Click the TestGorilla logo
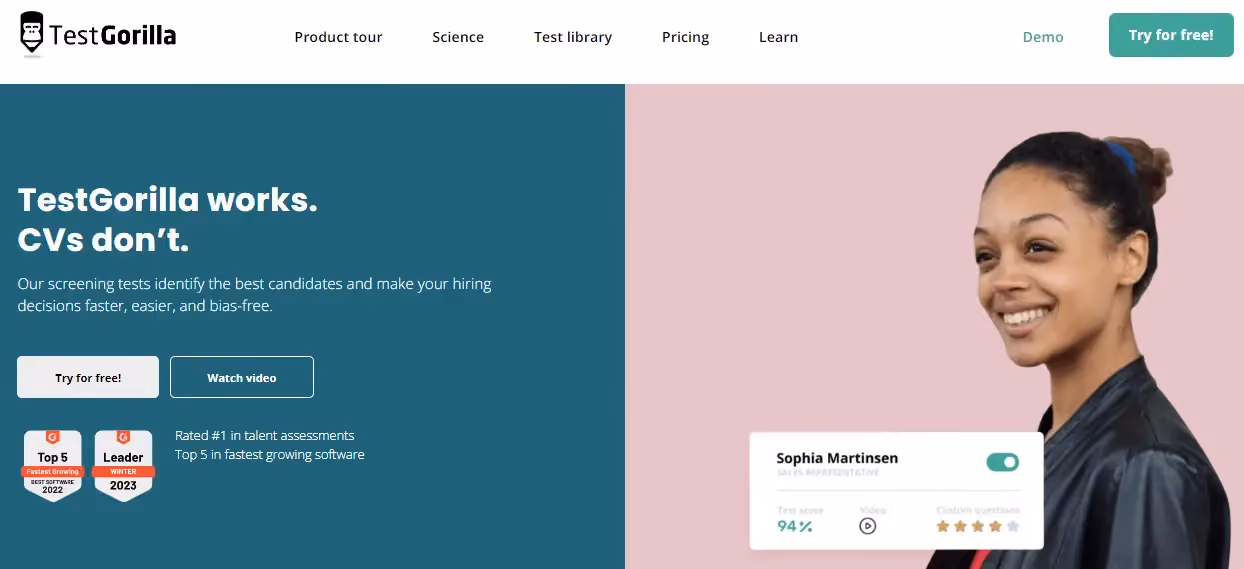This screenshot has height=569, width=1244. tap(98, 34)
